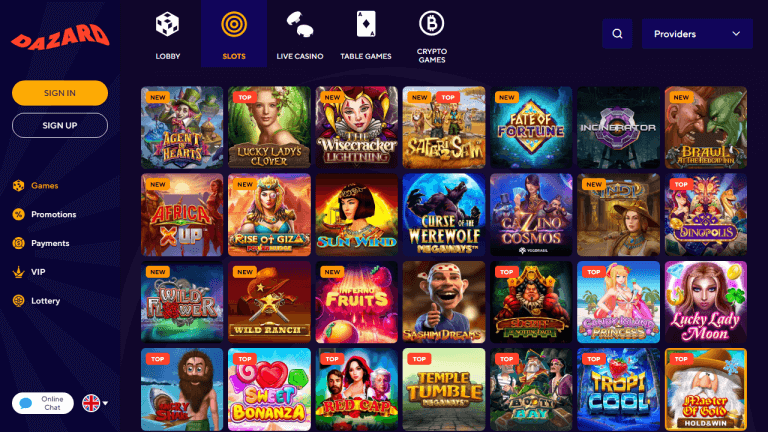The image size is (768, 432).
Task: Launch the Sweet Bonanza game thumbnail
Action: pyautogui.click(x=269, y=389)
